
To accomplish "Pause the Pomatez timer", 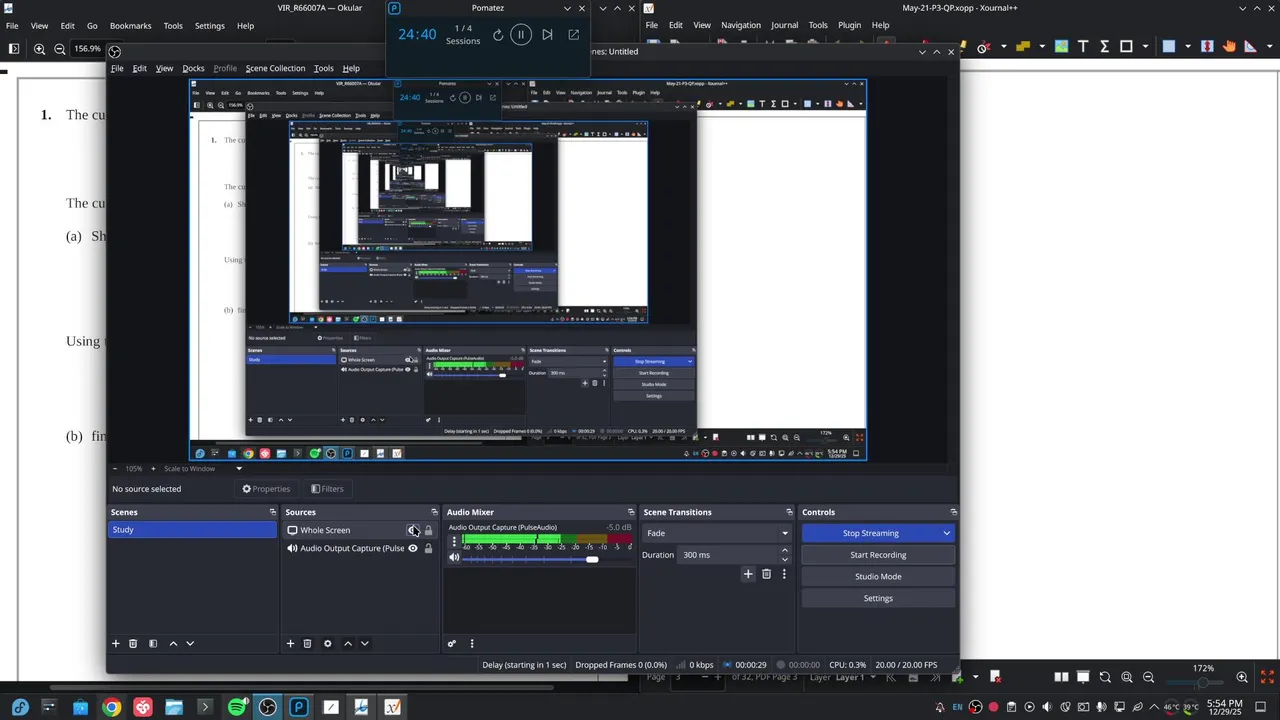I will (521, 35).
